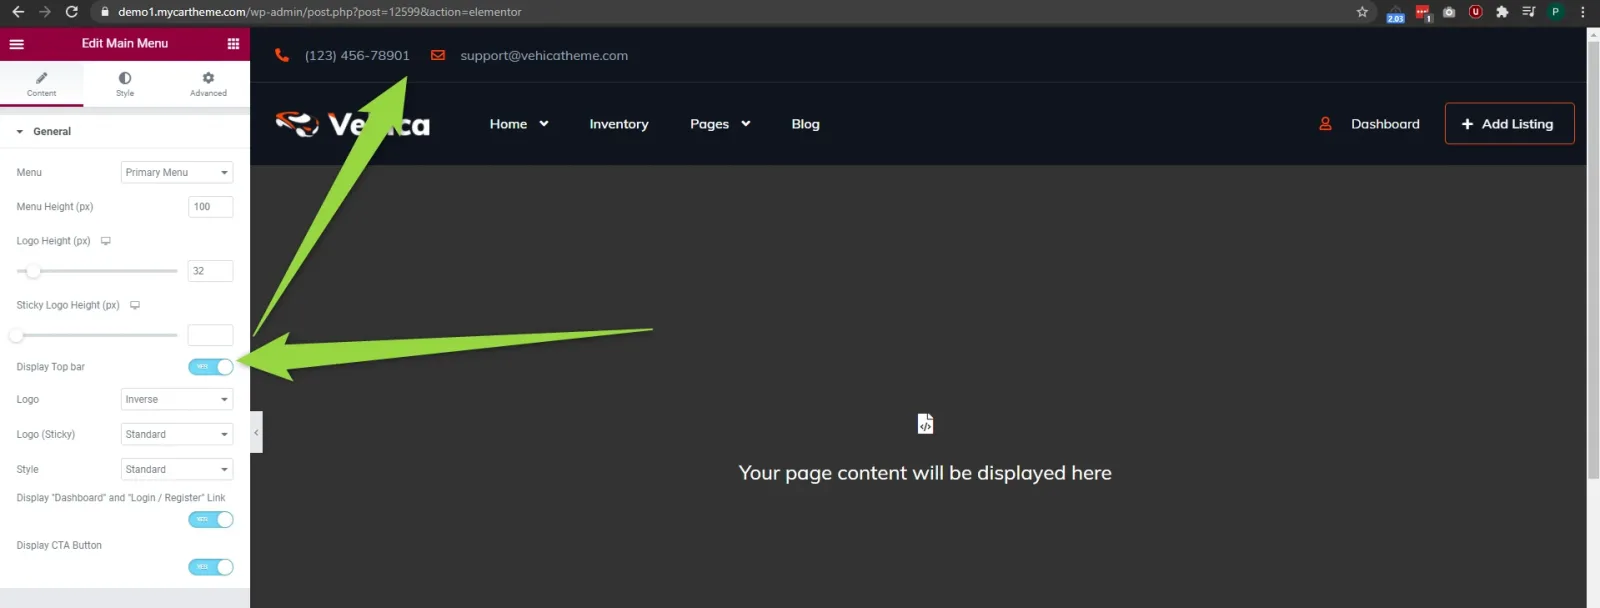Click the responsive device icon next to Sticky Logo Height
The width and height of the screenshot is (1600, 608).
tap(135, 305)
